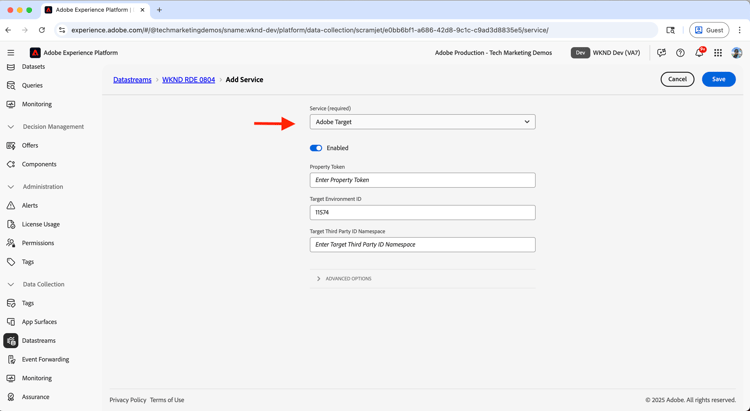This screenshot has width=750, height=411.
Task: Open the Event Forwarding icon
Action: coord(11,359)
